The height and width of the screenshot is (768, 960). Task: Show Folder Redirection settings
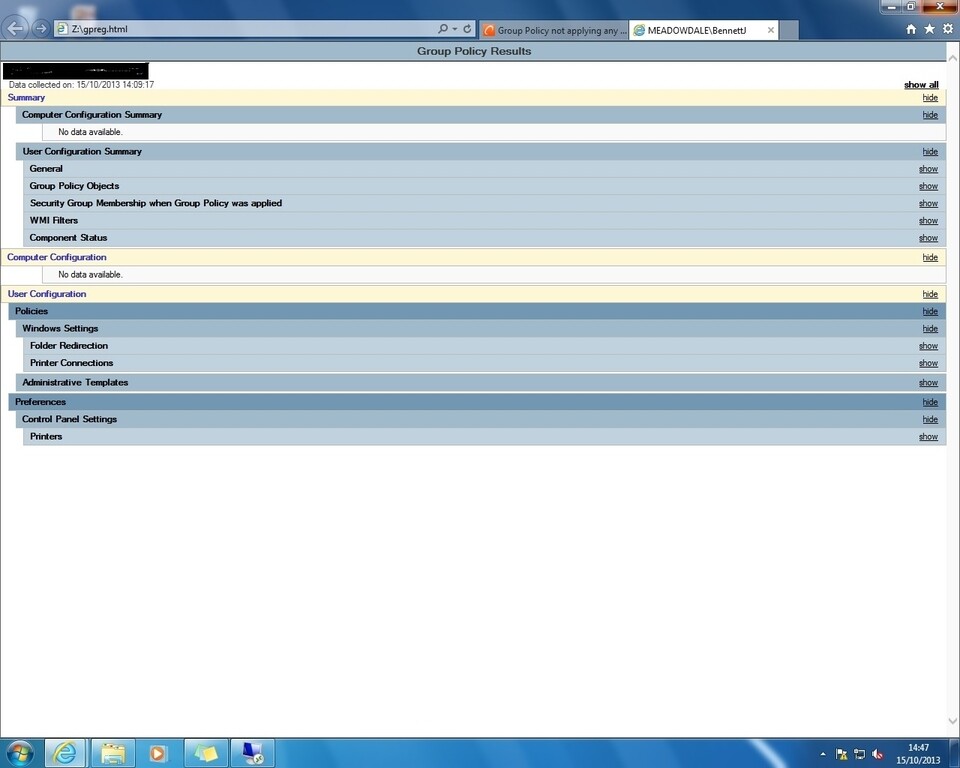tap(928, 345)
